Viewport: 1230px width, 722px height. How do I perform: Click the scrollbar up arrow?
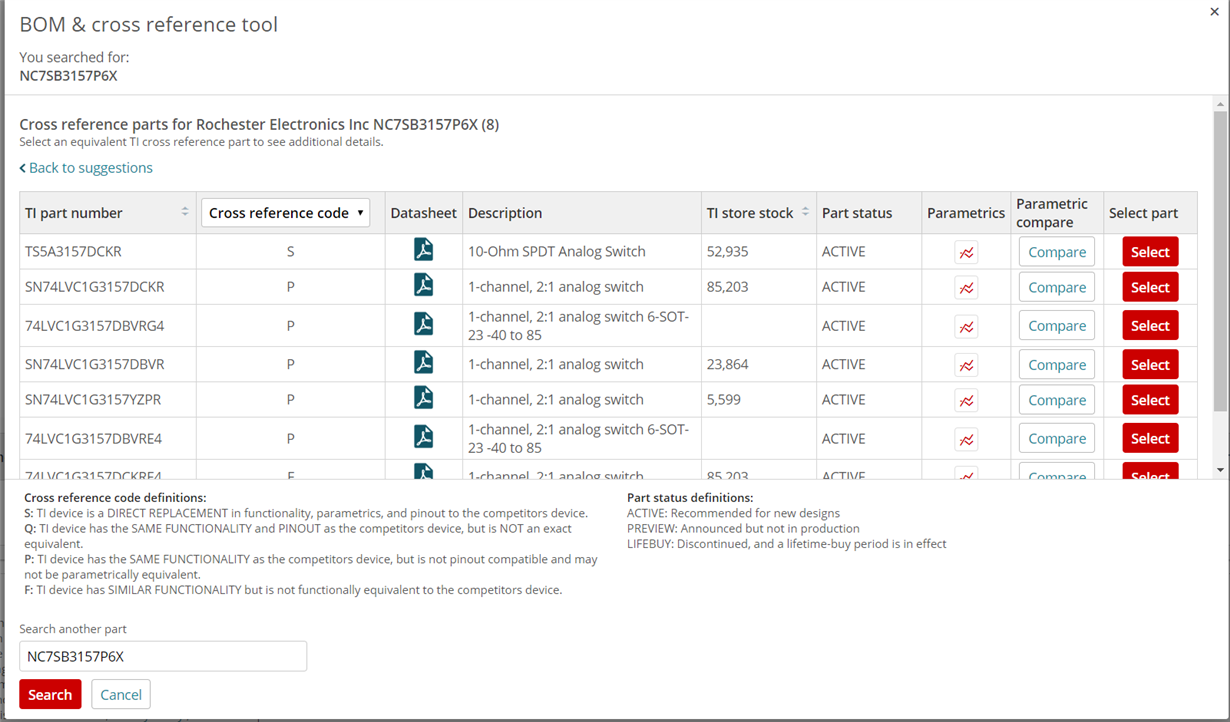click(x=1220, y=104)
